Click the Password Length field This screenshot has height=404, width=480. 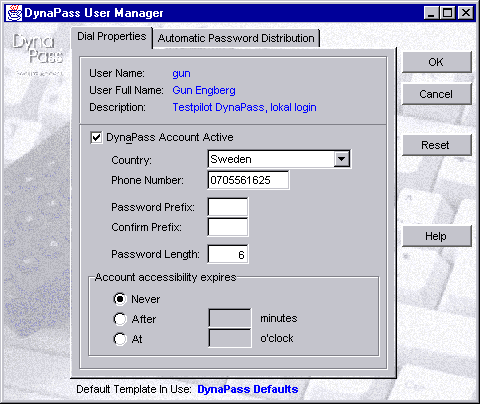(x=228, y=254)
